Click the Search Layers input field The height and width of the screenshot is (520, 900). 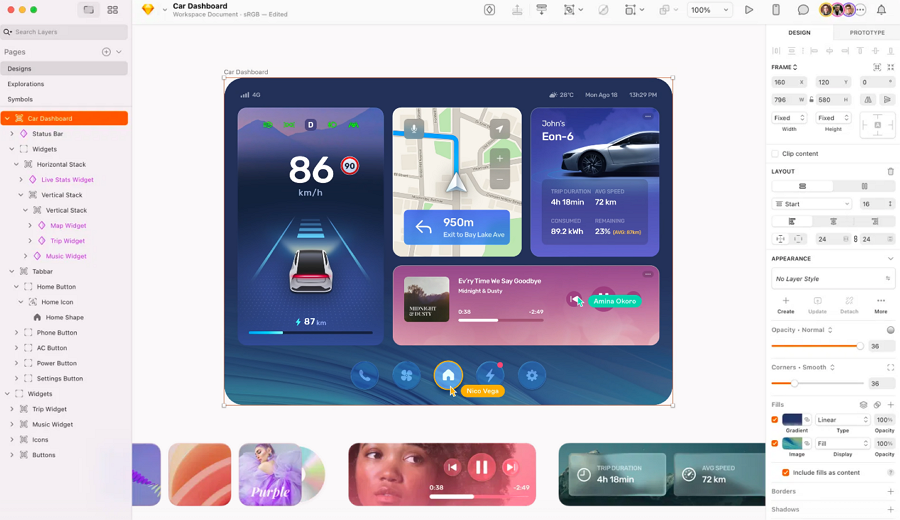coord(65,32)
